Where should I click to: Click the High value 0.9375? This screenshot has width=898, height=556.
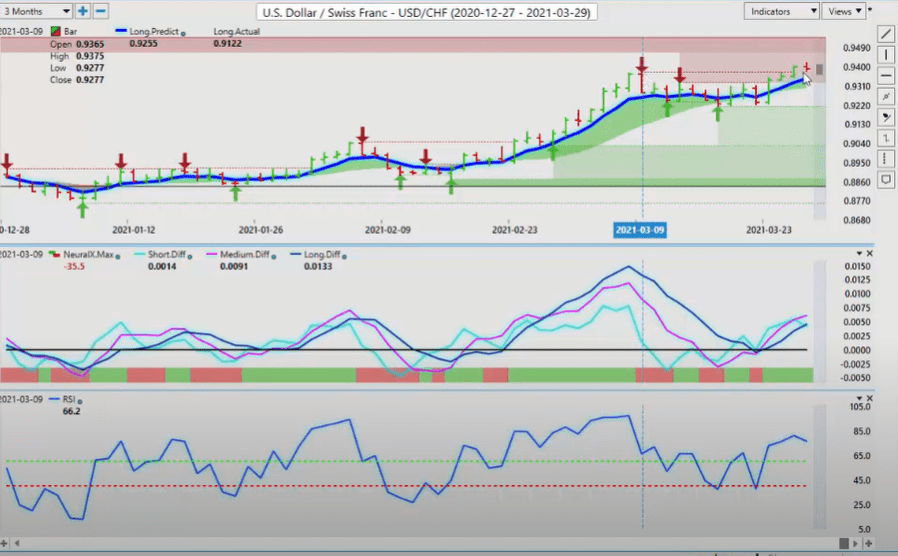pos(90,56)
